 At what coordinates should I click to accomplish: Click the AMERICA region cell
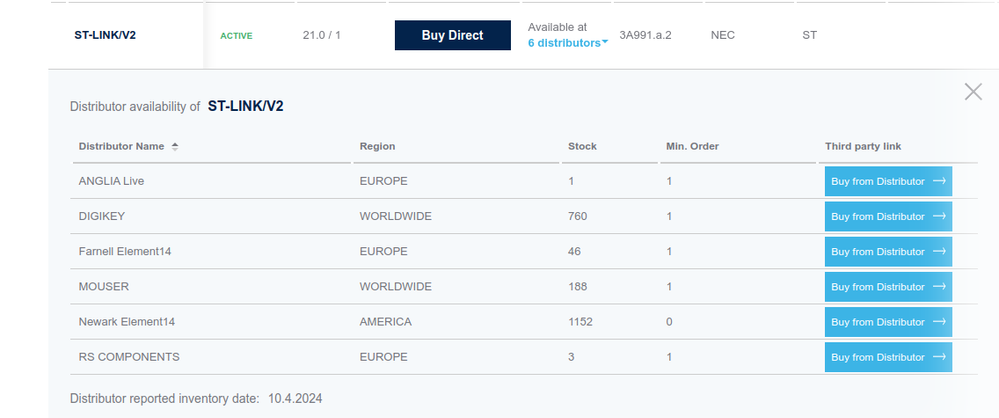click(385, 322)
